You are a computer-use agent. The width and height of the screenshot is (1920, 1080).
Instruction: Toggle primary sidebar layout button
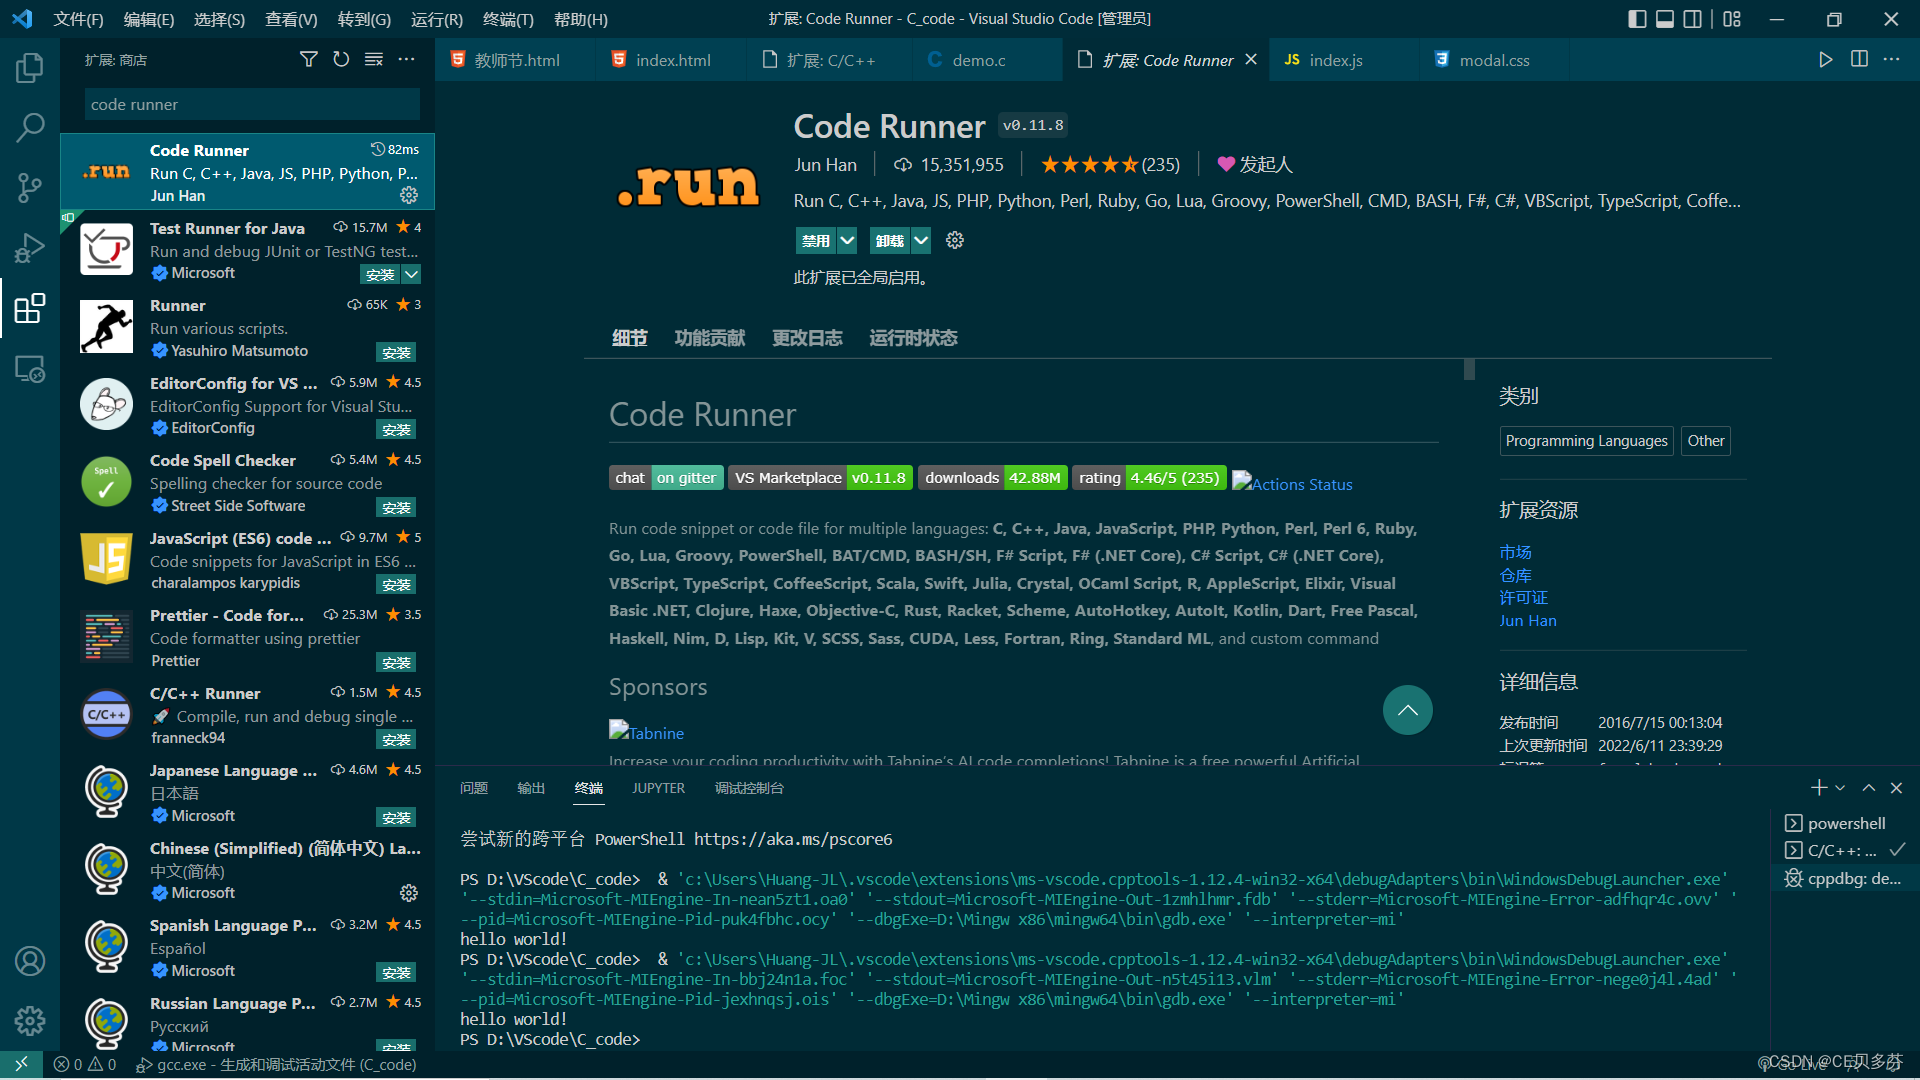coord(1637,19)
